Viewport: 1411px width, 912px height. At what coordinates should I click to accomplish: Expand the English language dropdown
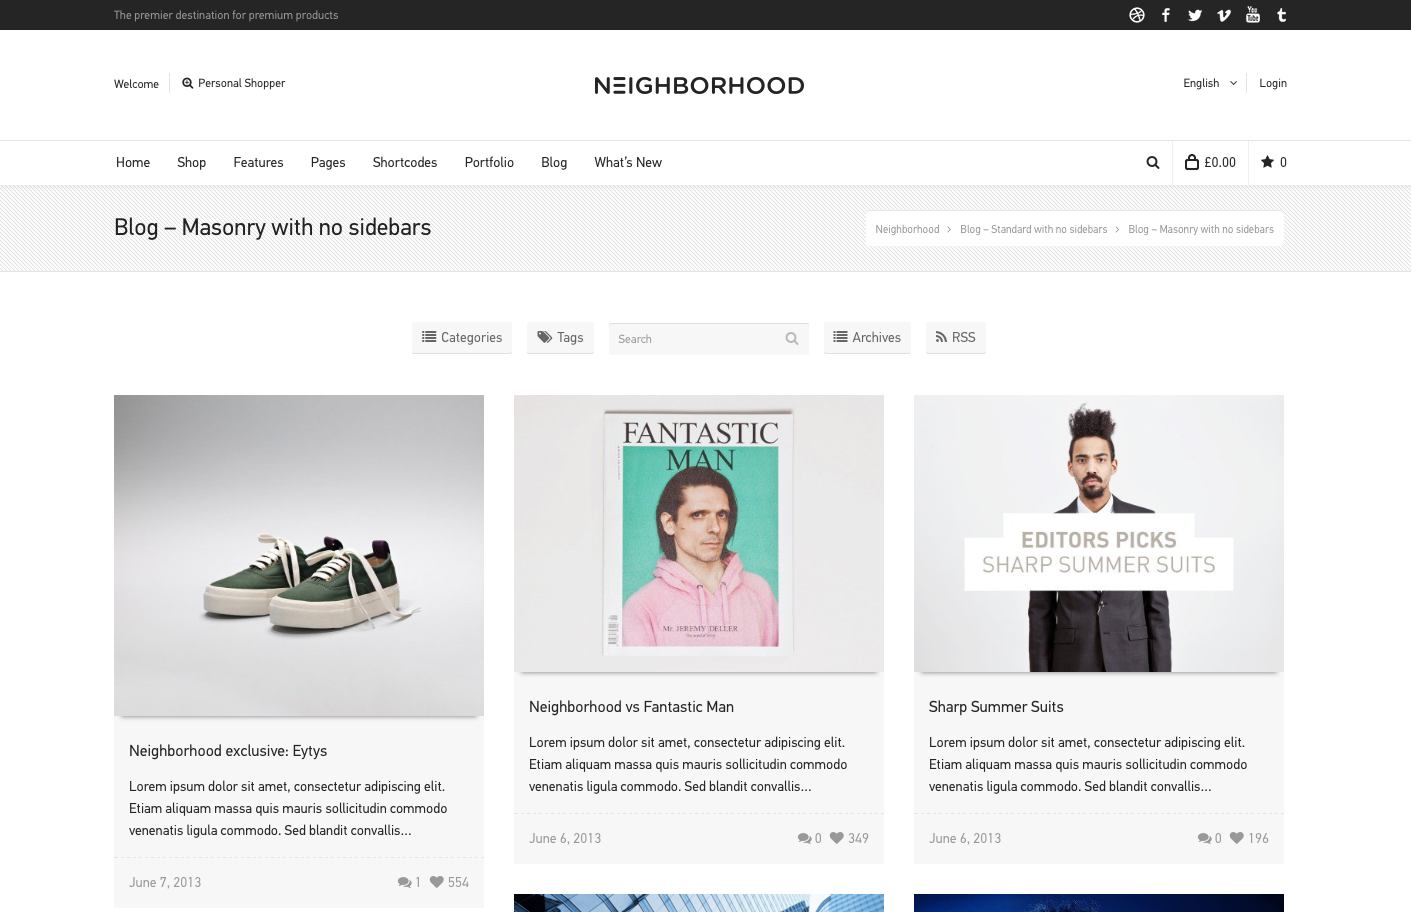click(x=1209, y=84)
